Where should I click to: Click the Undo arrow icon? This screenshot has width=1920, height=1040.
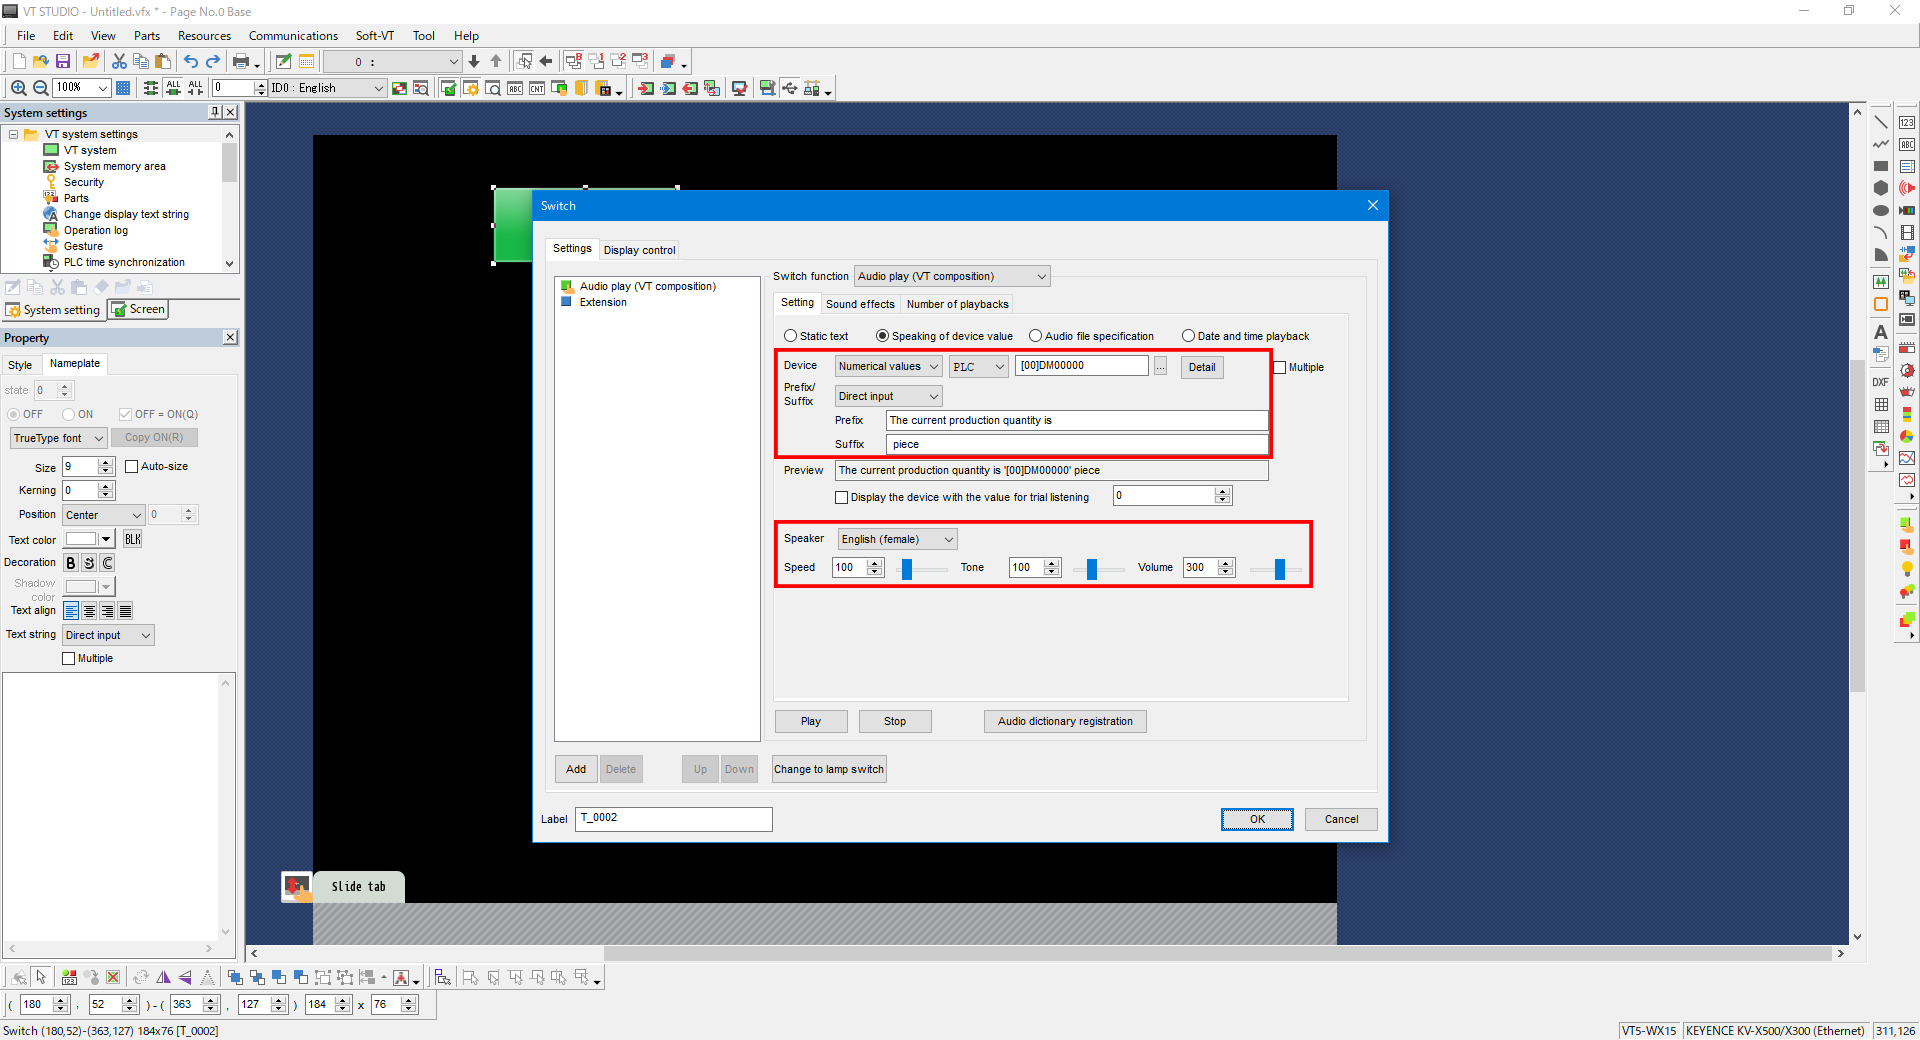tap(190, 62)
